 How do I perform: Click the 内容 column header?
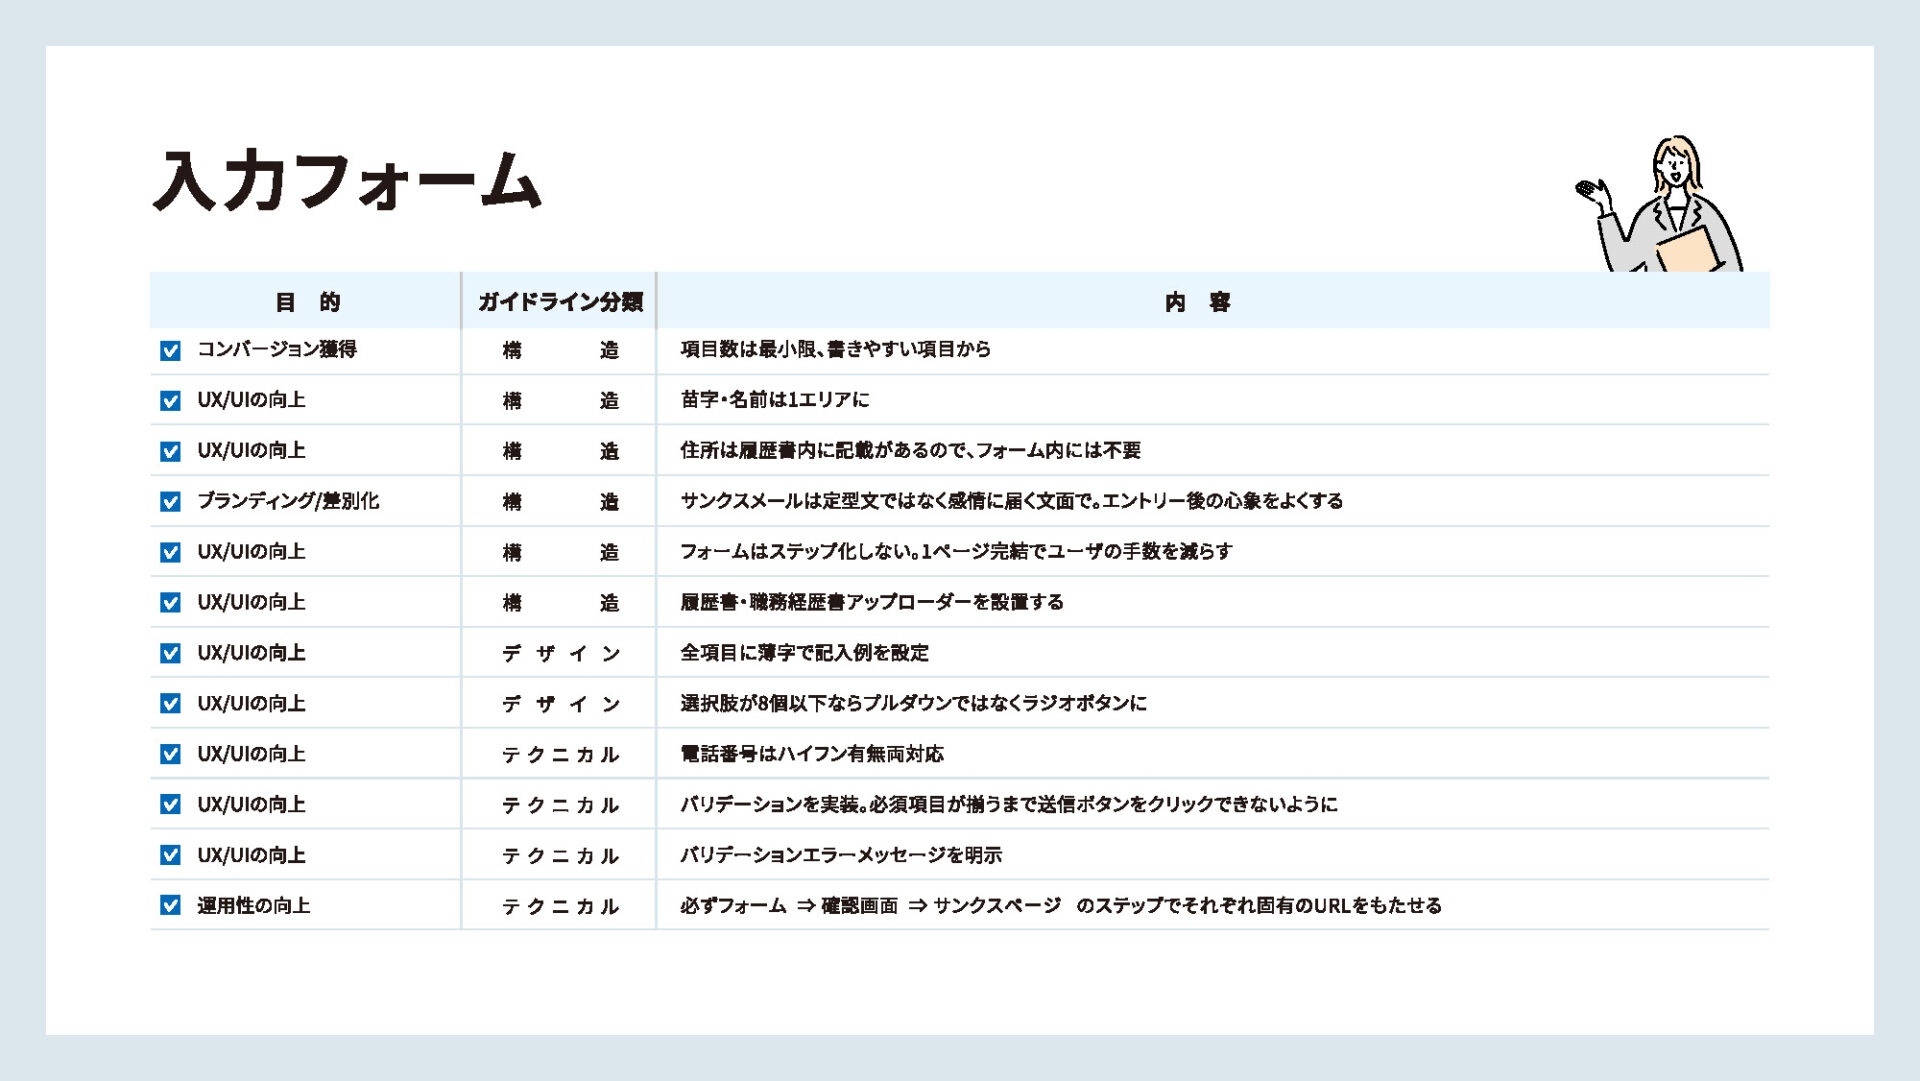coord(1197,302)
